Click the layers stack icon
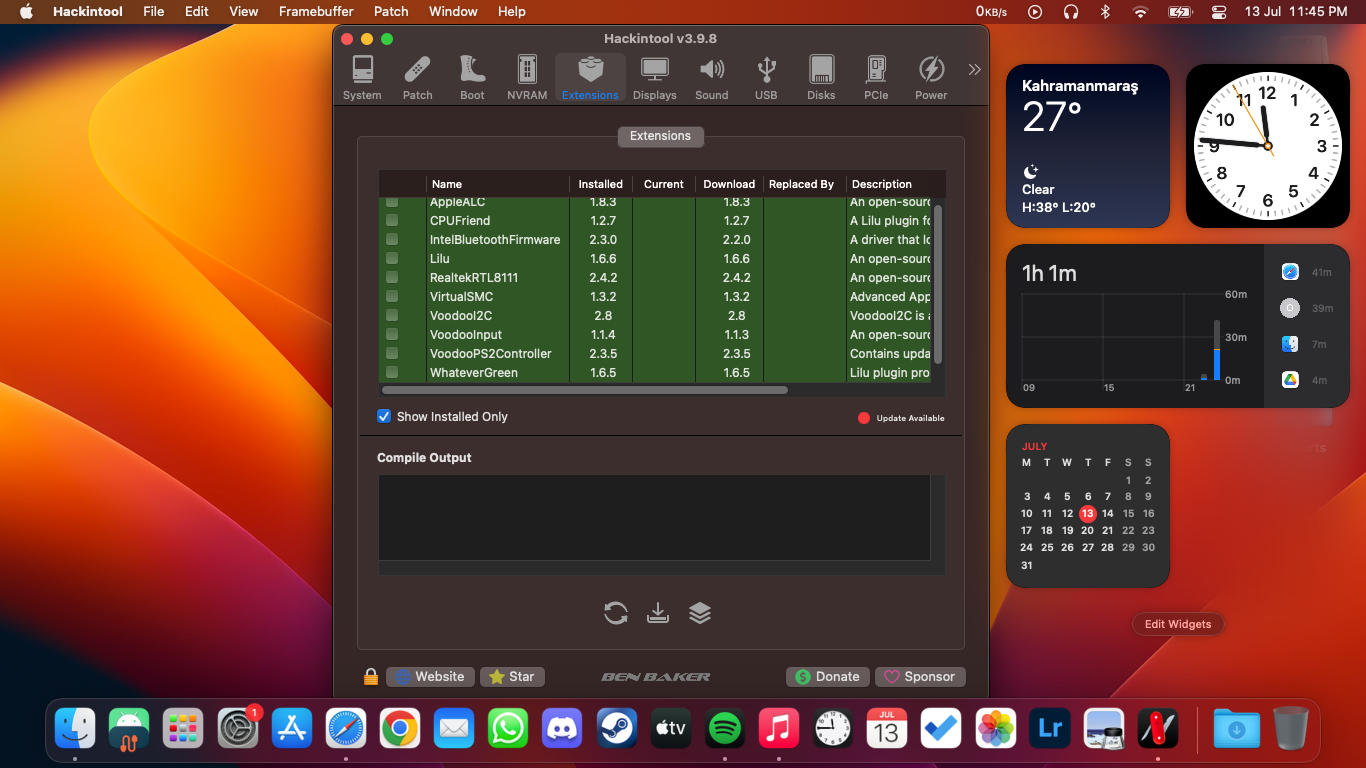This screenshot has width=1366, height=768. pos(700,613)
